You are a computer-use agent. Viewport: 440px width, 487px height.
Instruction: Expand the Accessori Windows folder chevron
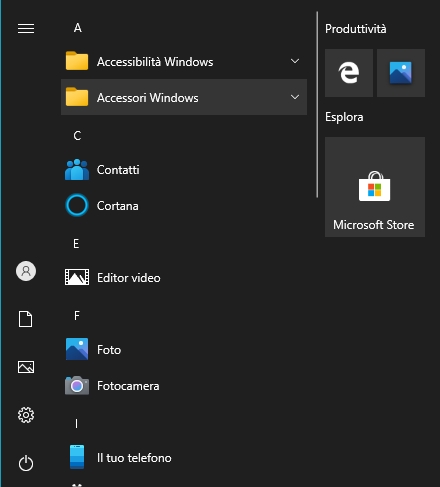pos(295,97)
